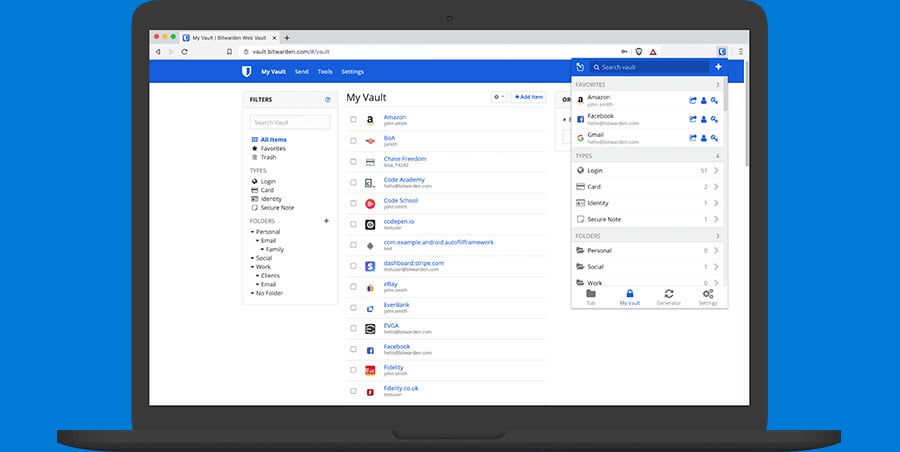Screen dimensions: 900x452
Task: Click the plus icon in extension popup header
Action: click(x=718, y=67)
